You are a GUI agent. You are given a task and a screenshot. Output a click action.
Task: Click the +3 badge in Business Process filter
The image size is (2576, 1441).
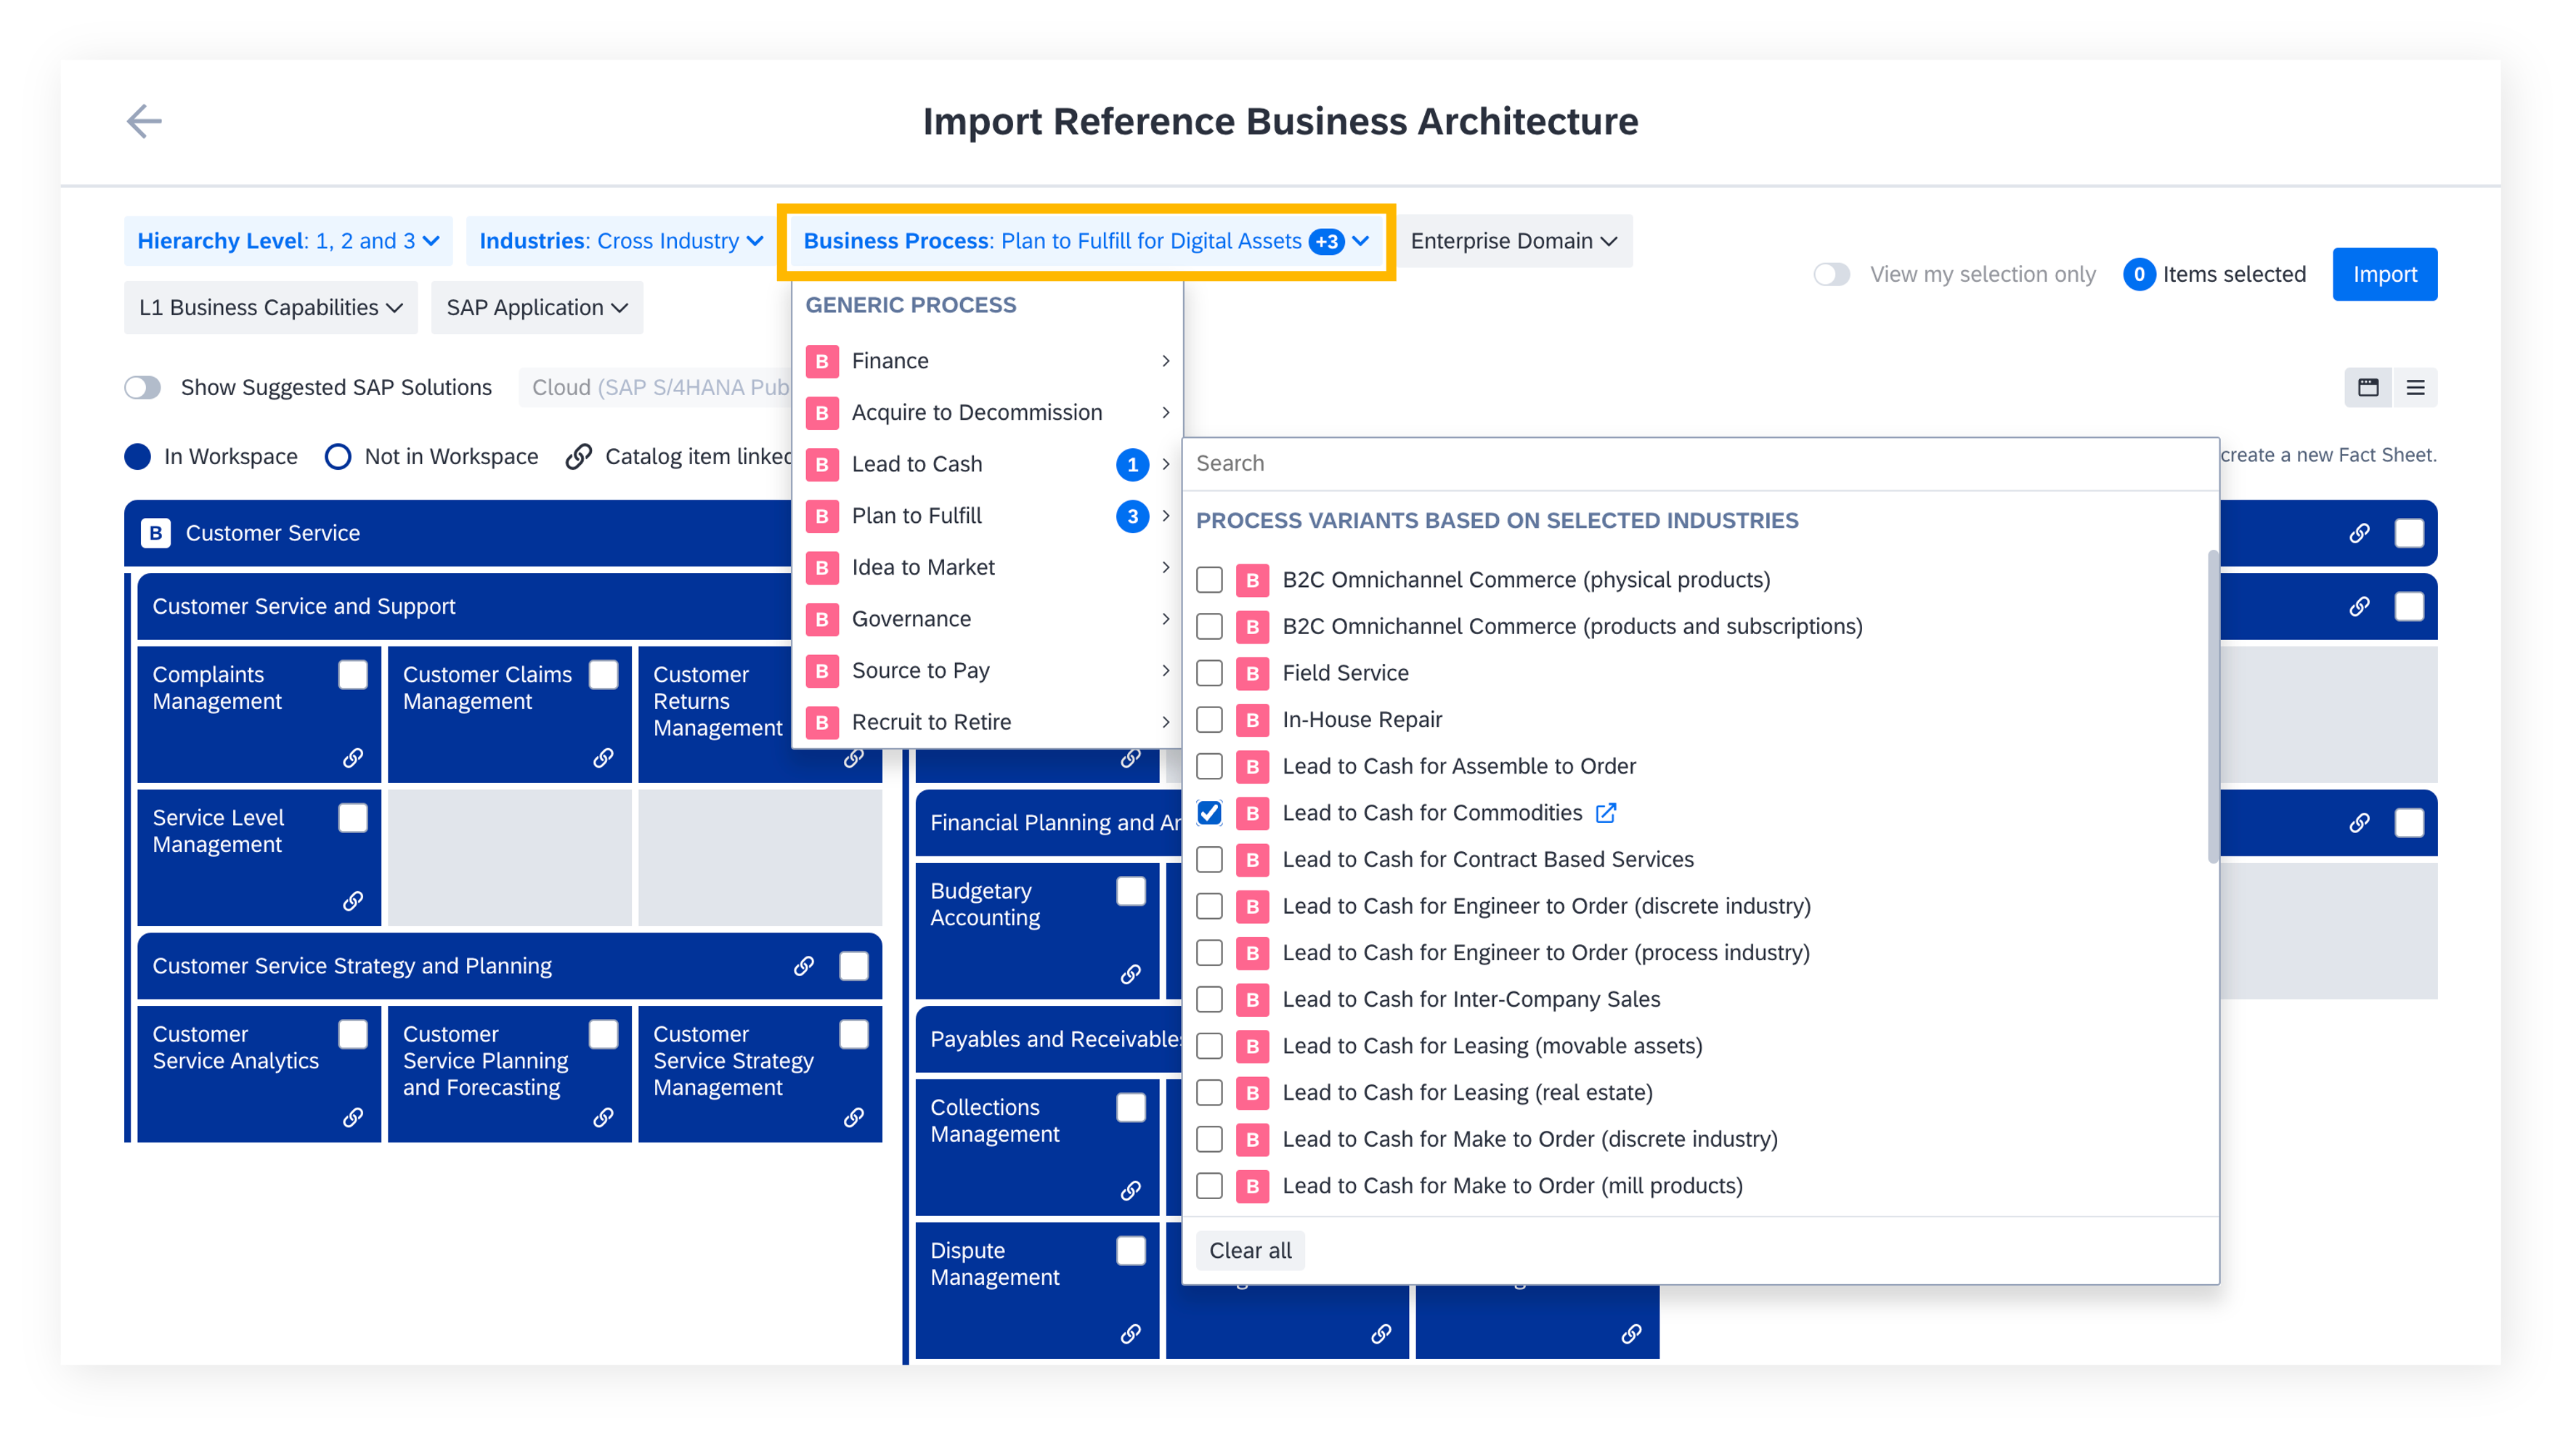click(x=1327, y=241)
